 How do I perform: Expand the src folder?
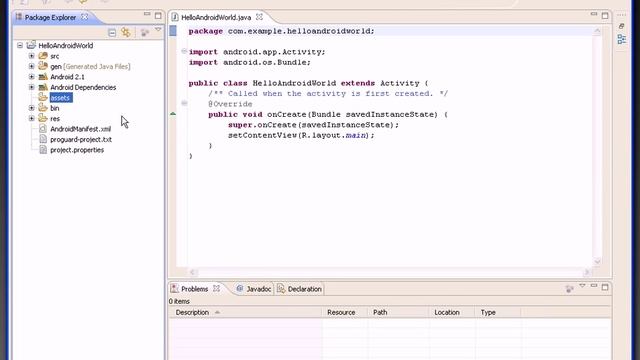pos(31,56)
